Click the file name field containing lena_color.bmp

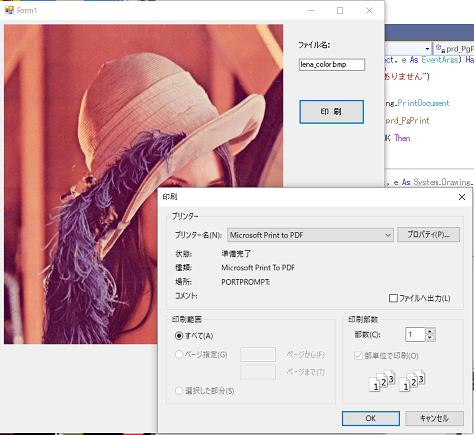click(x=332, y=64)
